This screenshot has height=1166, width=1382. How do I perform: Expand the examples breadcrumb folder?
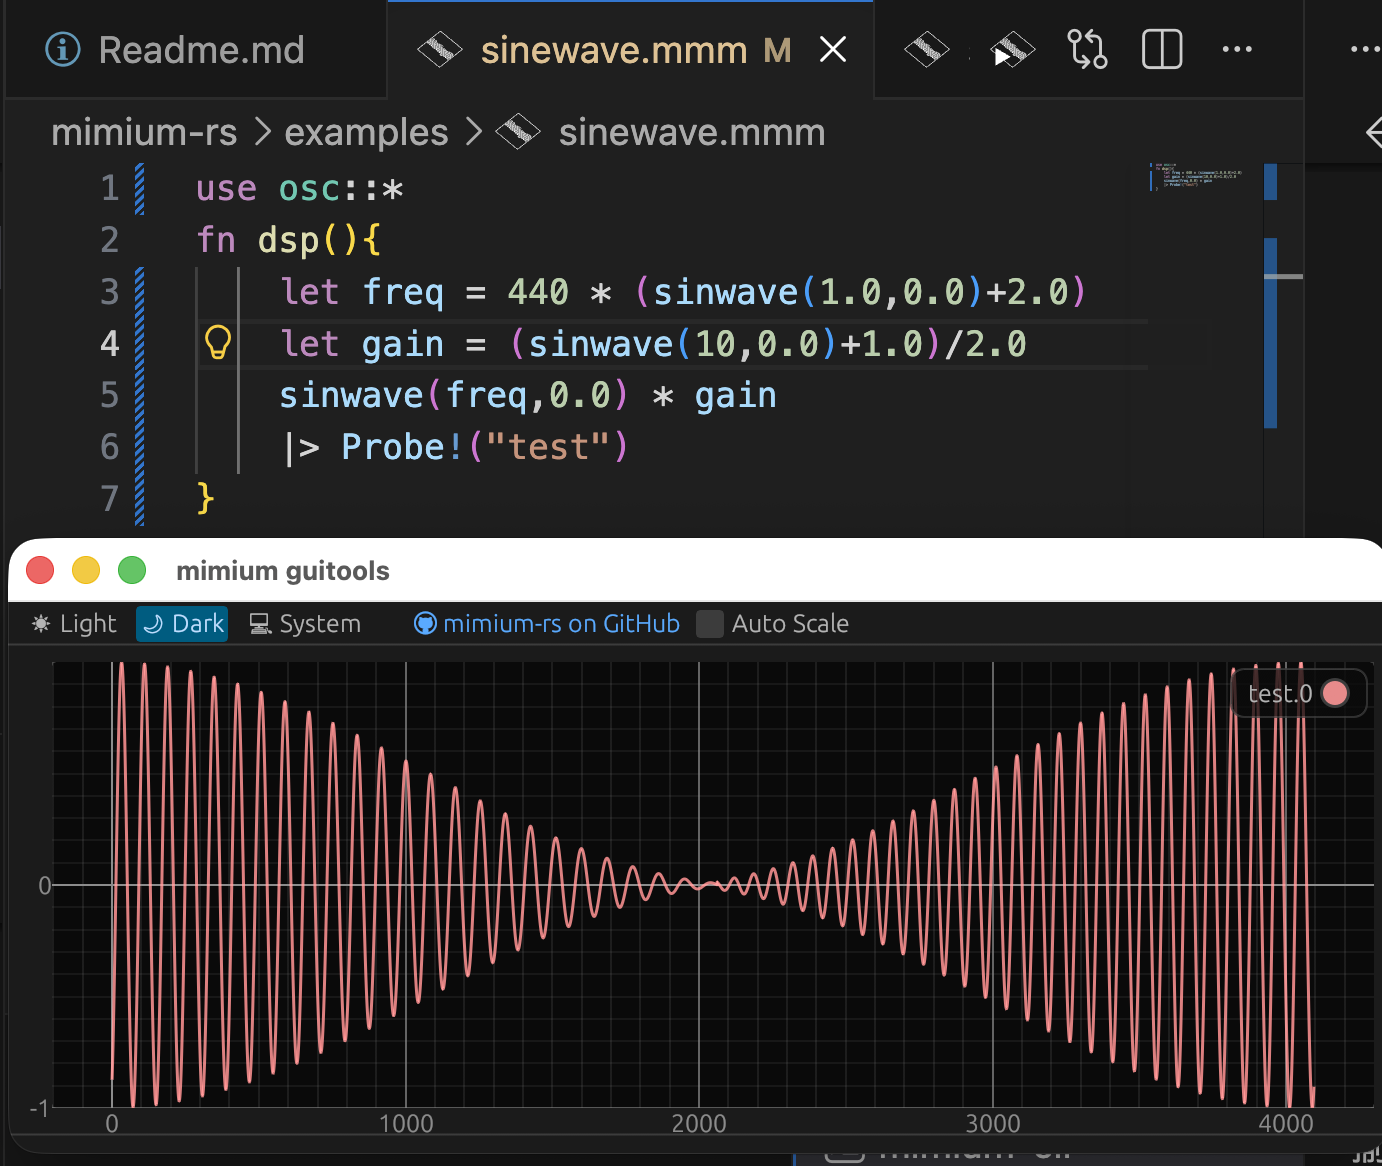click(366, 132)
